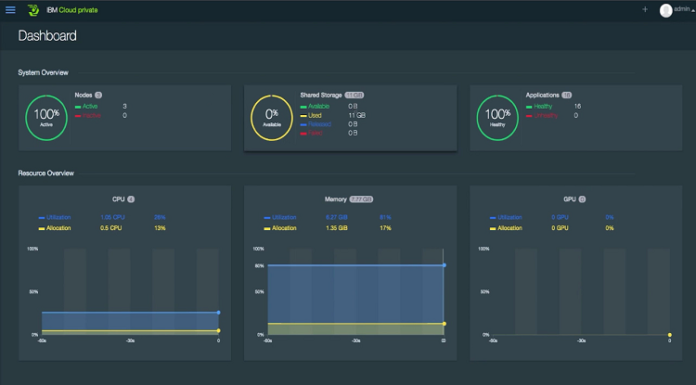Click the IBM Cloud private logo icon
The image size is (696, 385).
[x=33, y=10]
